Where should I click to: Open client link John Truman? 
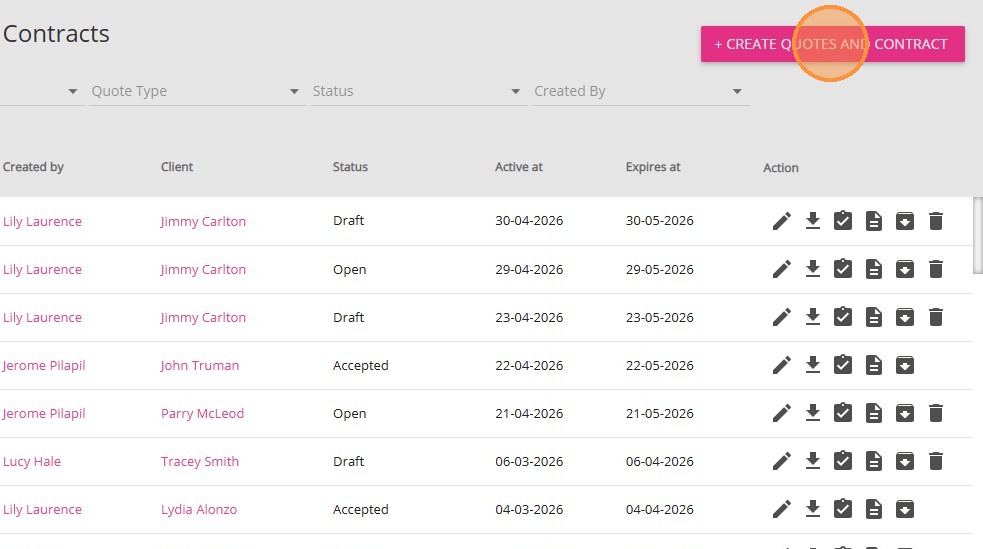(x=200, y=365)
